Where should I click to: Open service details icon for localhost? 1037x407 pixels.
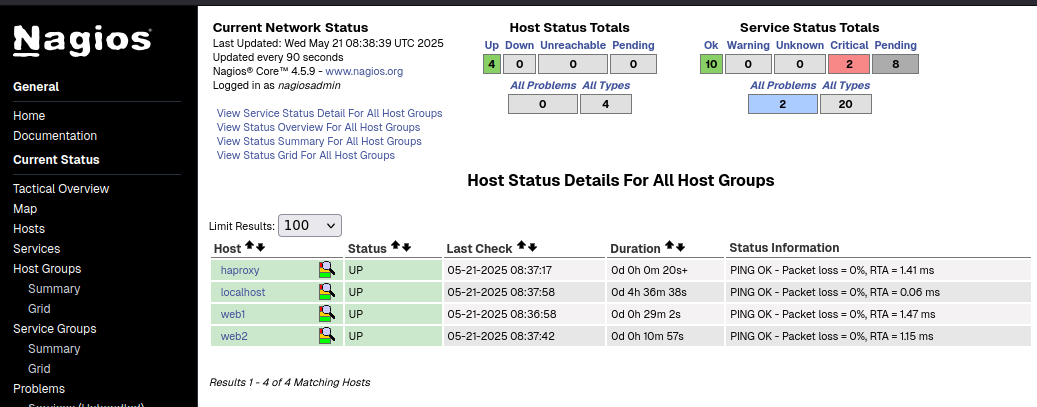(x=327, y=291)
